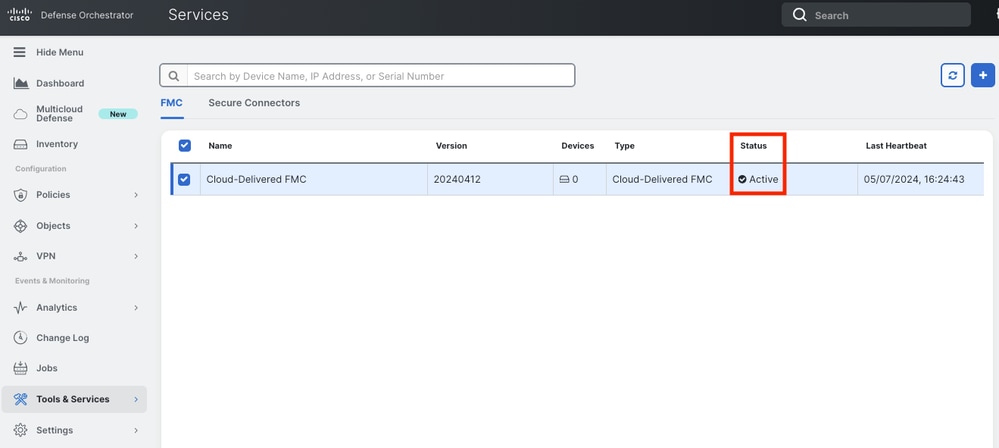Screen dimensions: 999x448
Task: Click the refresh services button
Action: point(952,75)
